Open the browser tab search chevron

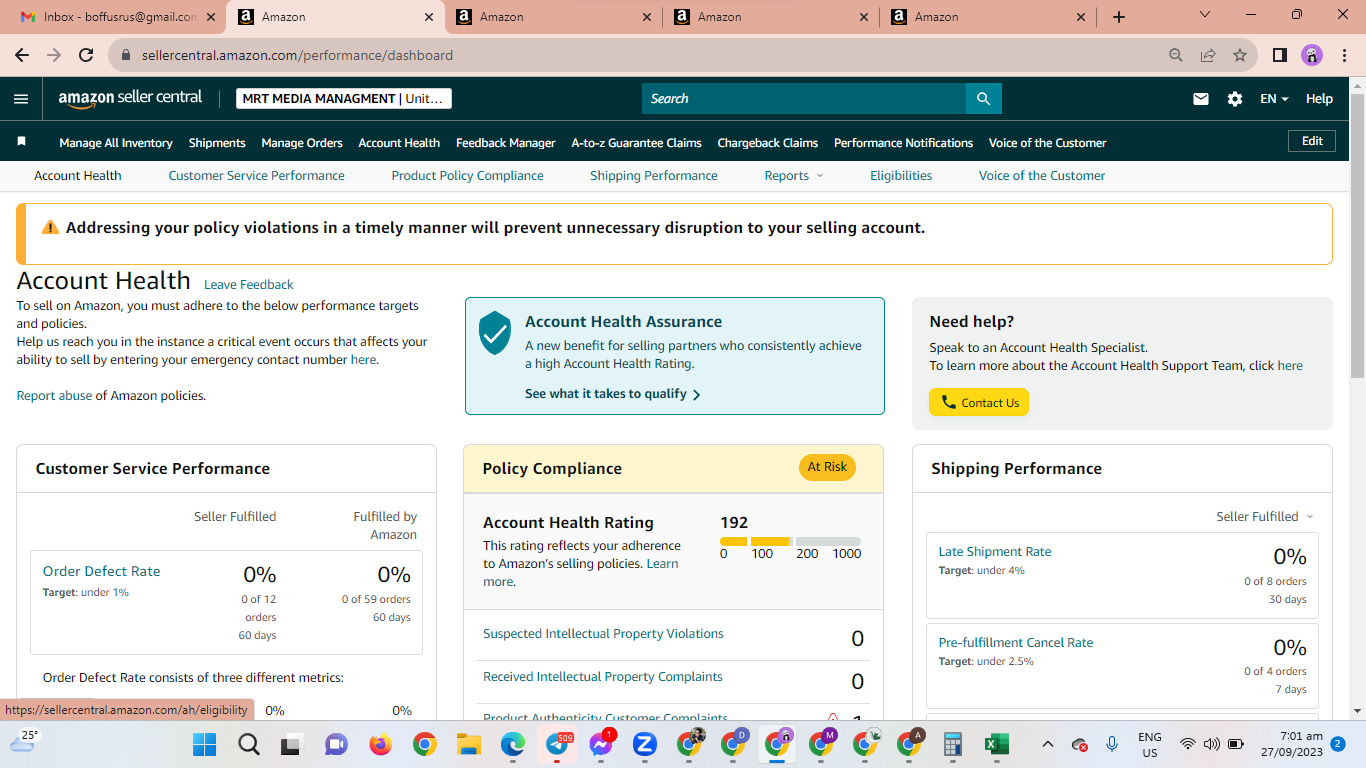1205,15
